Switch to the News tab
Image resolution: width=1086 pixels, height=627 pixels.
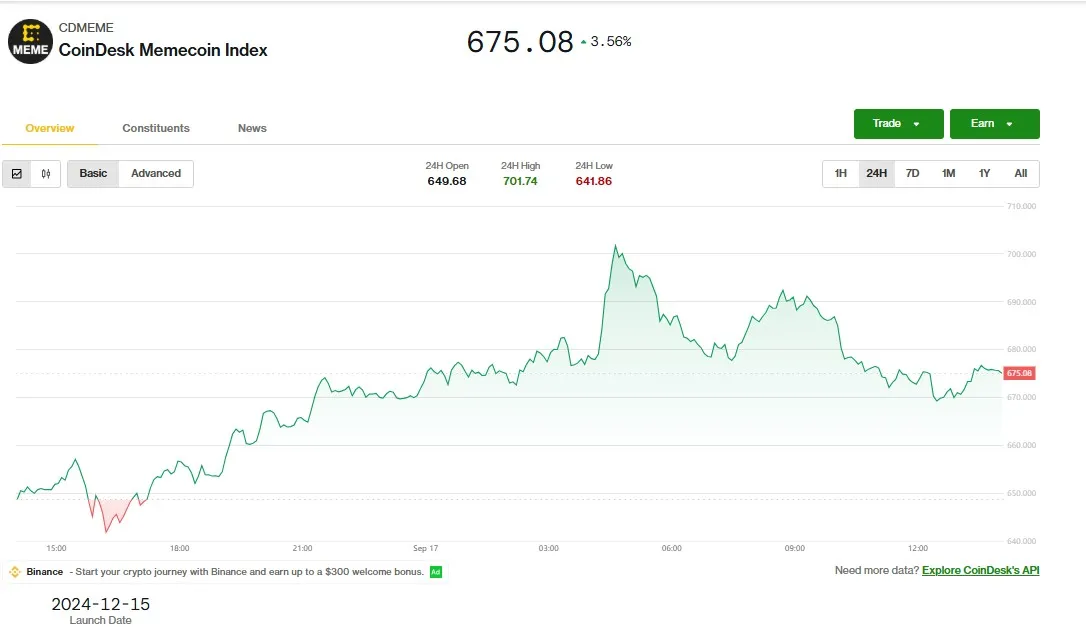251,128
